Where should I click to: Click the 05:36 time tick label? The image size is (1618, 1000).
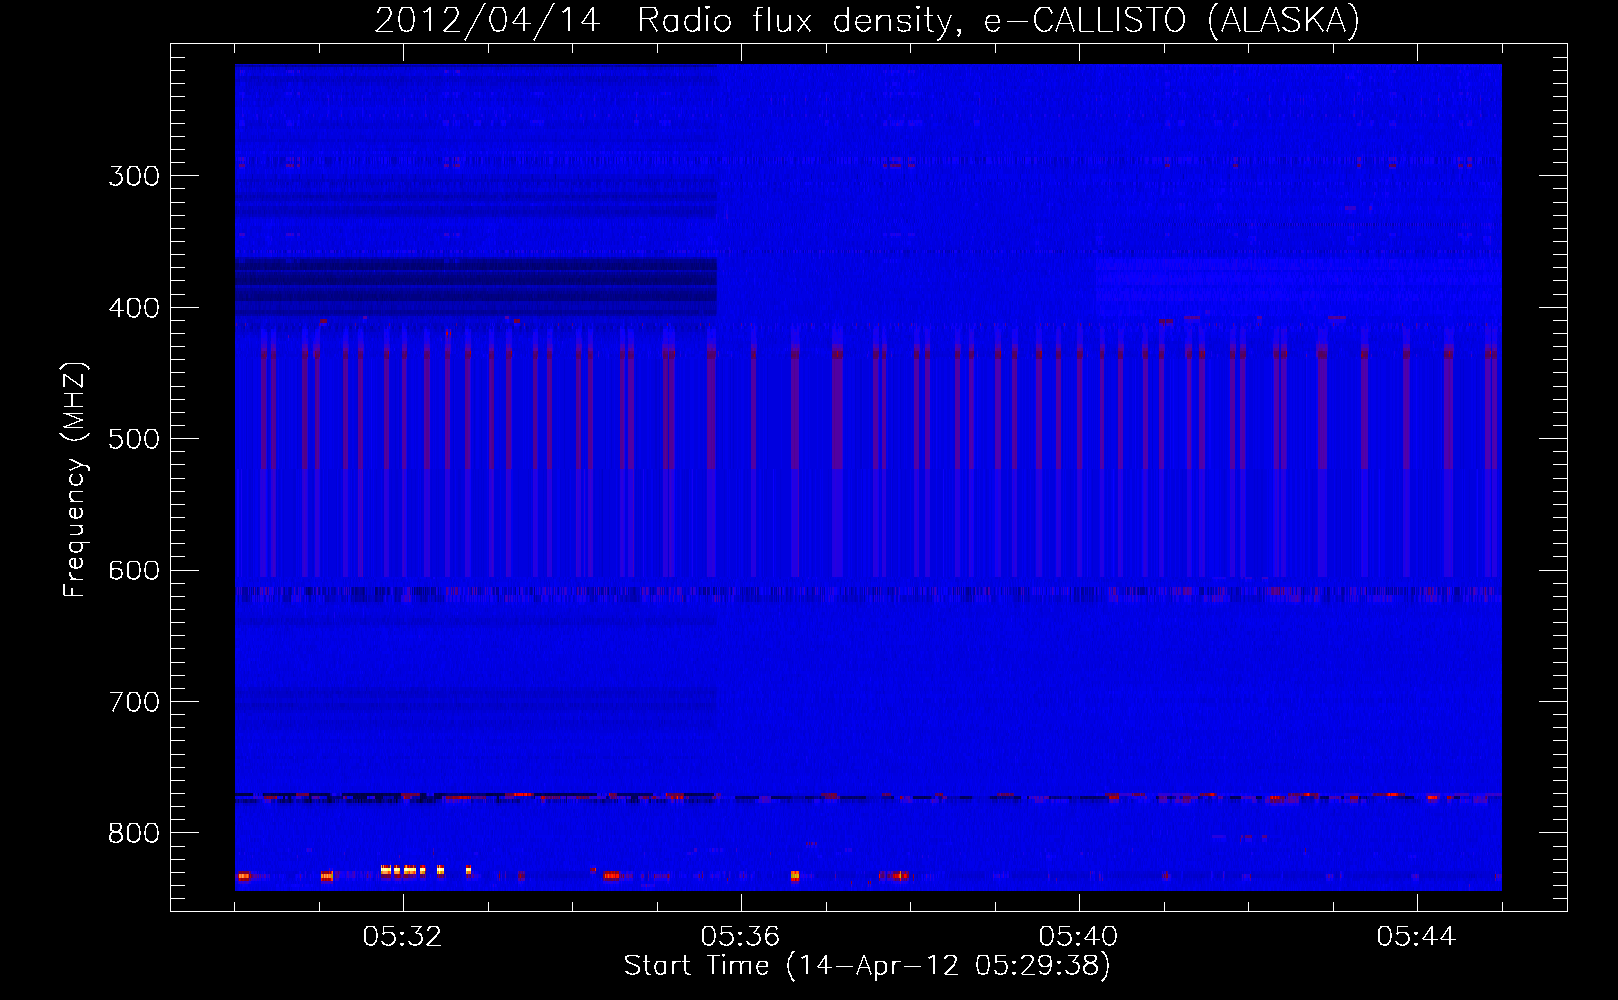point(740,936)
